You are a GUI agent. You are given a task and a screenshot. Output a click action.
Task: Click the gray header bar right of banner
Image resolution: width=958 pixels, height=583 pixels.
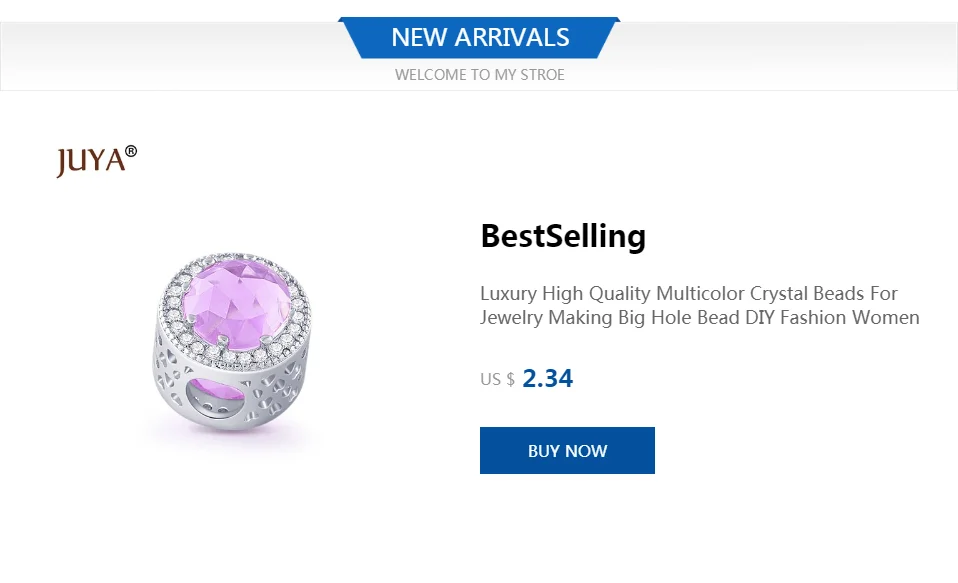(788, 56)
